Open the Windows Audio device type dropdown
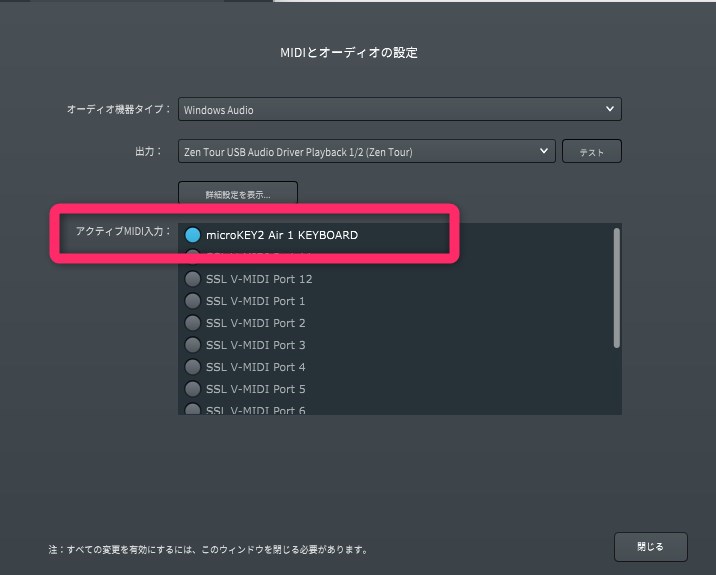Image resolution: width=716 pixels, height=575 pixels. coord(399,110)
